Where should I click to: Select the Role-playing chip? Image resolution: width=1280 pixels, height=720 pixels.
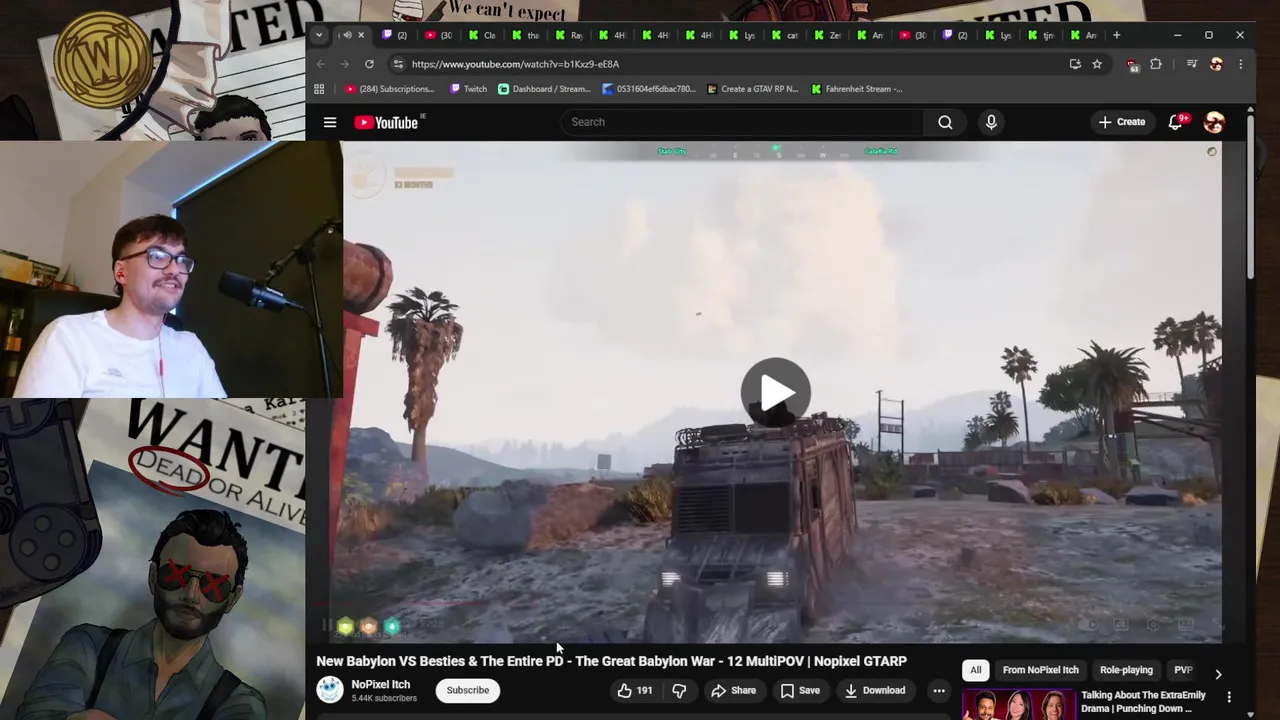click(1126, 670)
